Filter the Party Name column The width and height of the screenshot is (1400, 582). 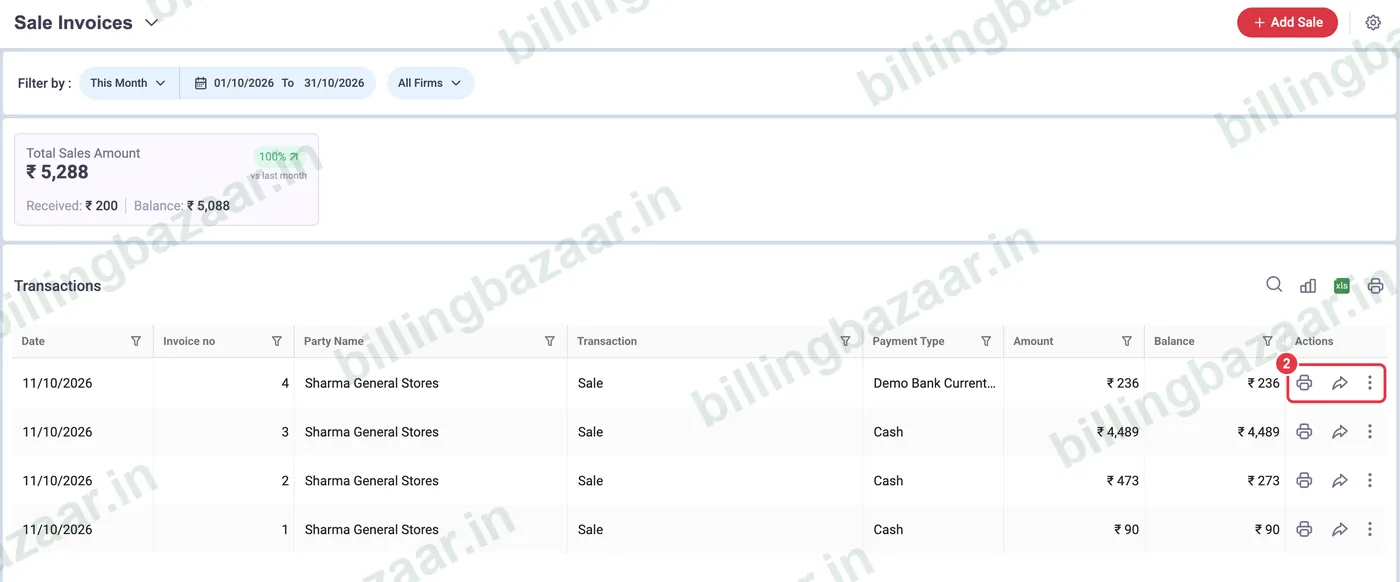[x=550, y=341]
